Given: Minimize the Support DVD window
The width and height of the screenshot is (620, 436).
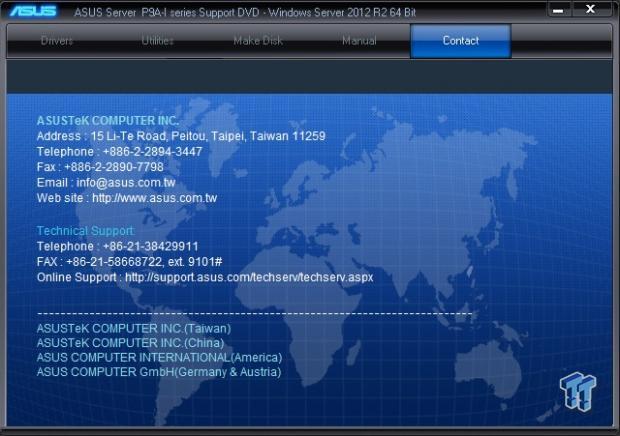Looking at the screenshot, I should tap(558, 9).
